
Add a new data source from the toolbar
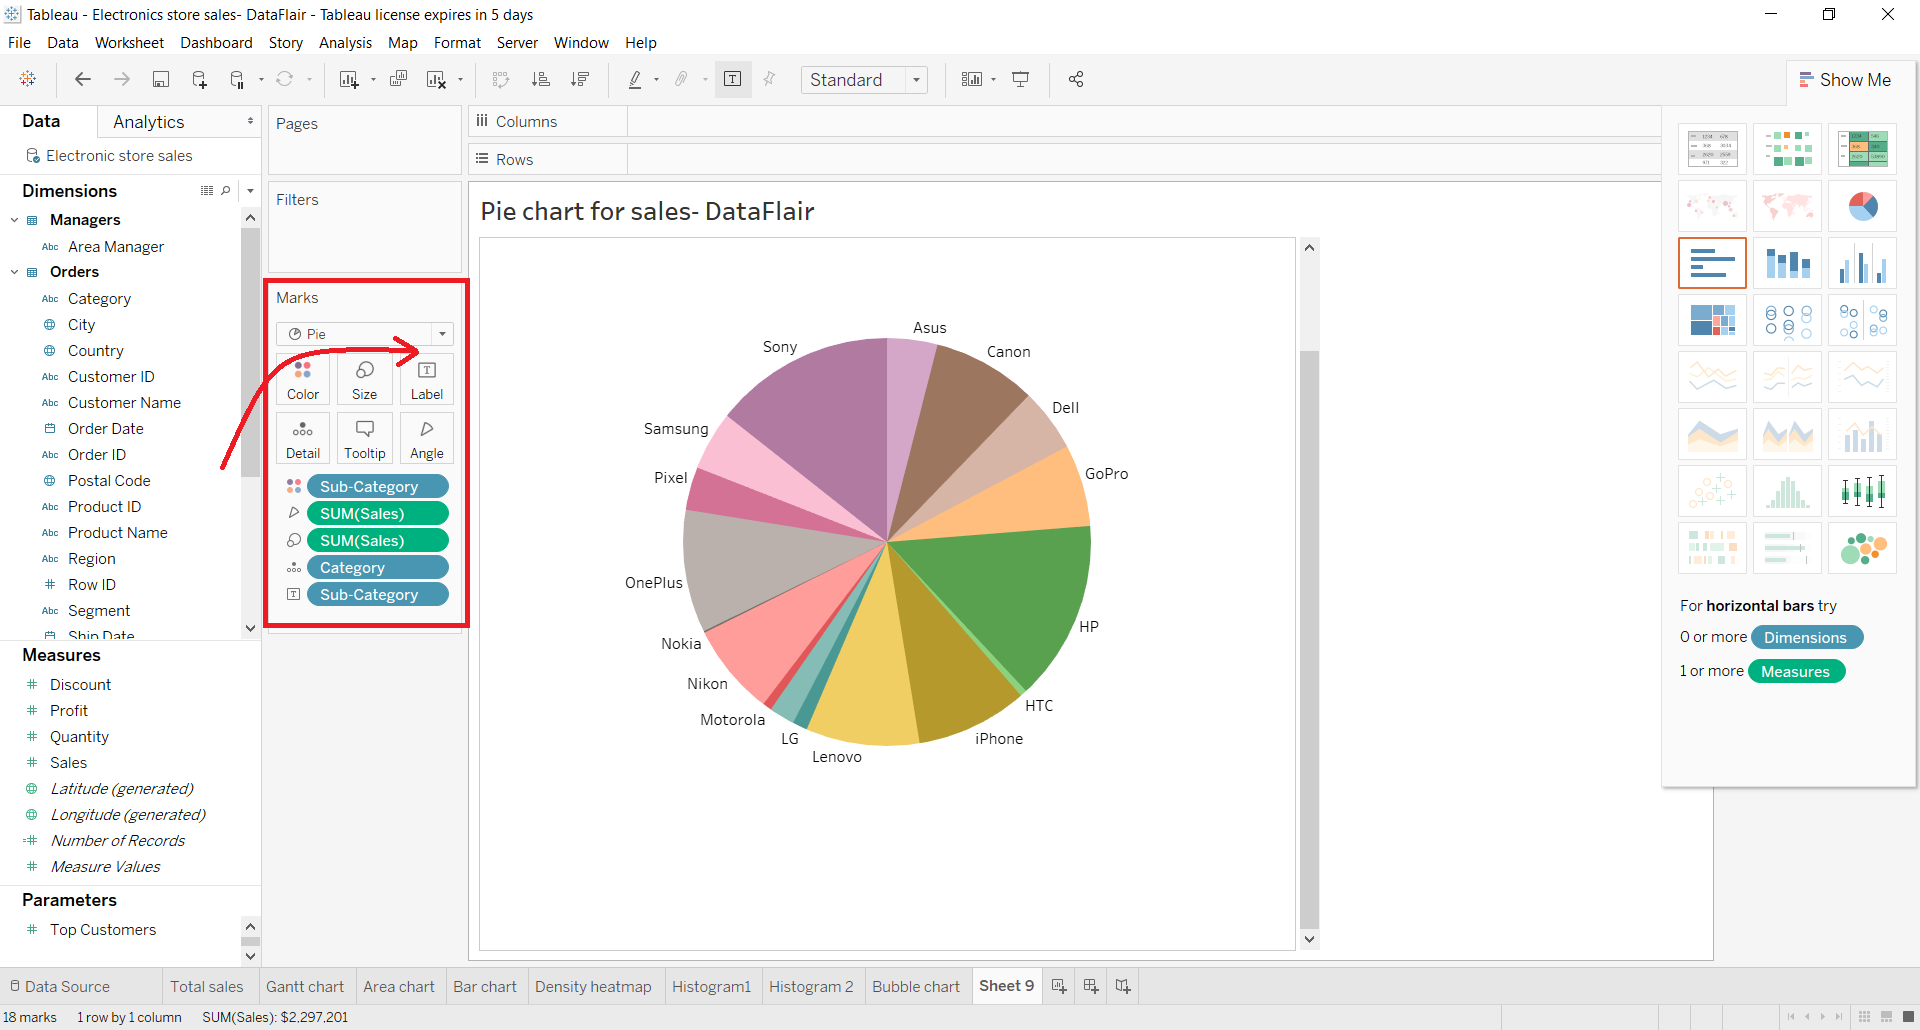click(x=199, y=79)
